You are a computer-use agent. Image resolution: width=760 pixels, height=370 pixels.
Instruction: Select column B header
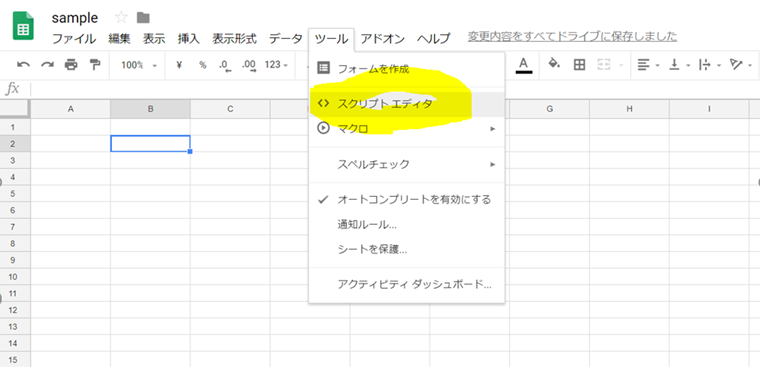click(x=150, y=109)
